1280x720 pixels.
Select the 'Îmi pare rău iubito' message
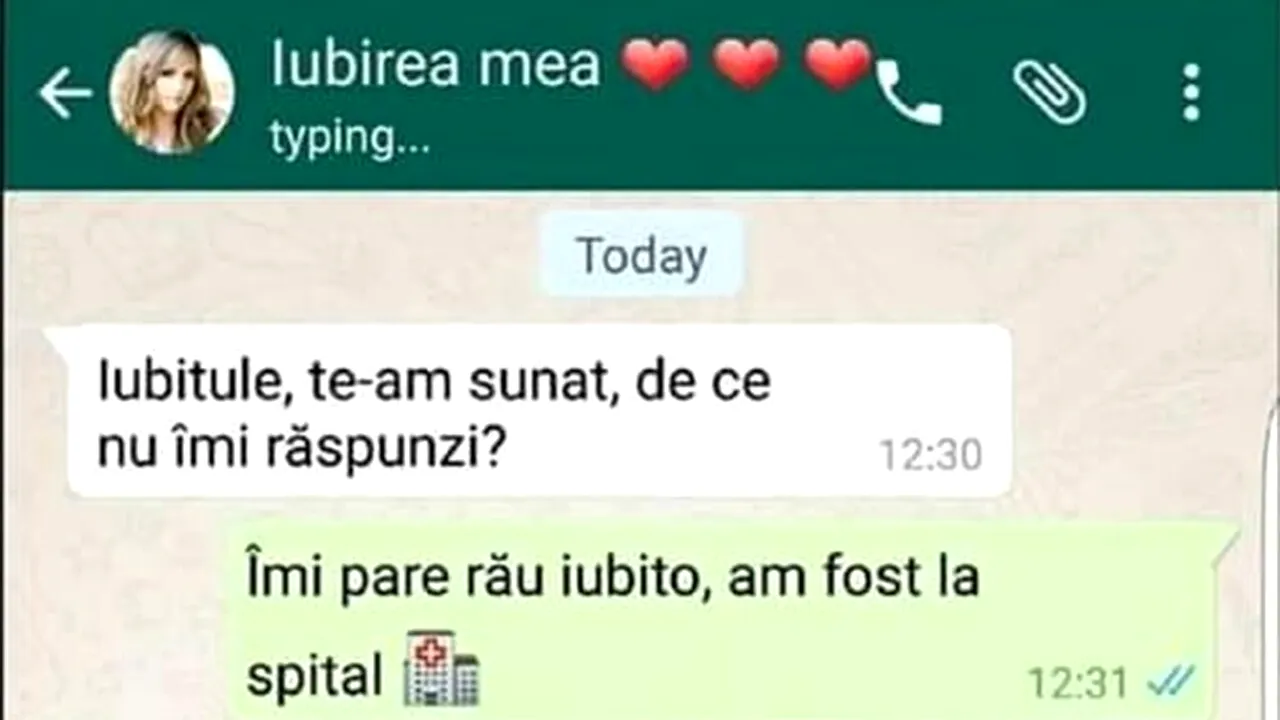click(x=730, y=620)
